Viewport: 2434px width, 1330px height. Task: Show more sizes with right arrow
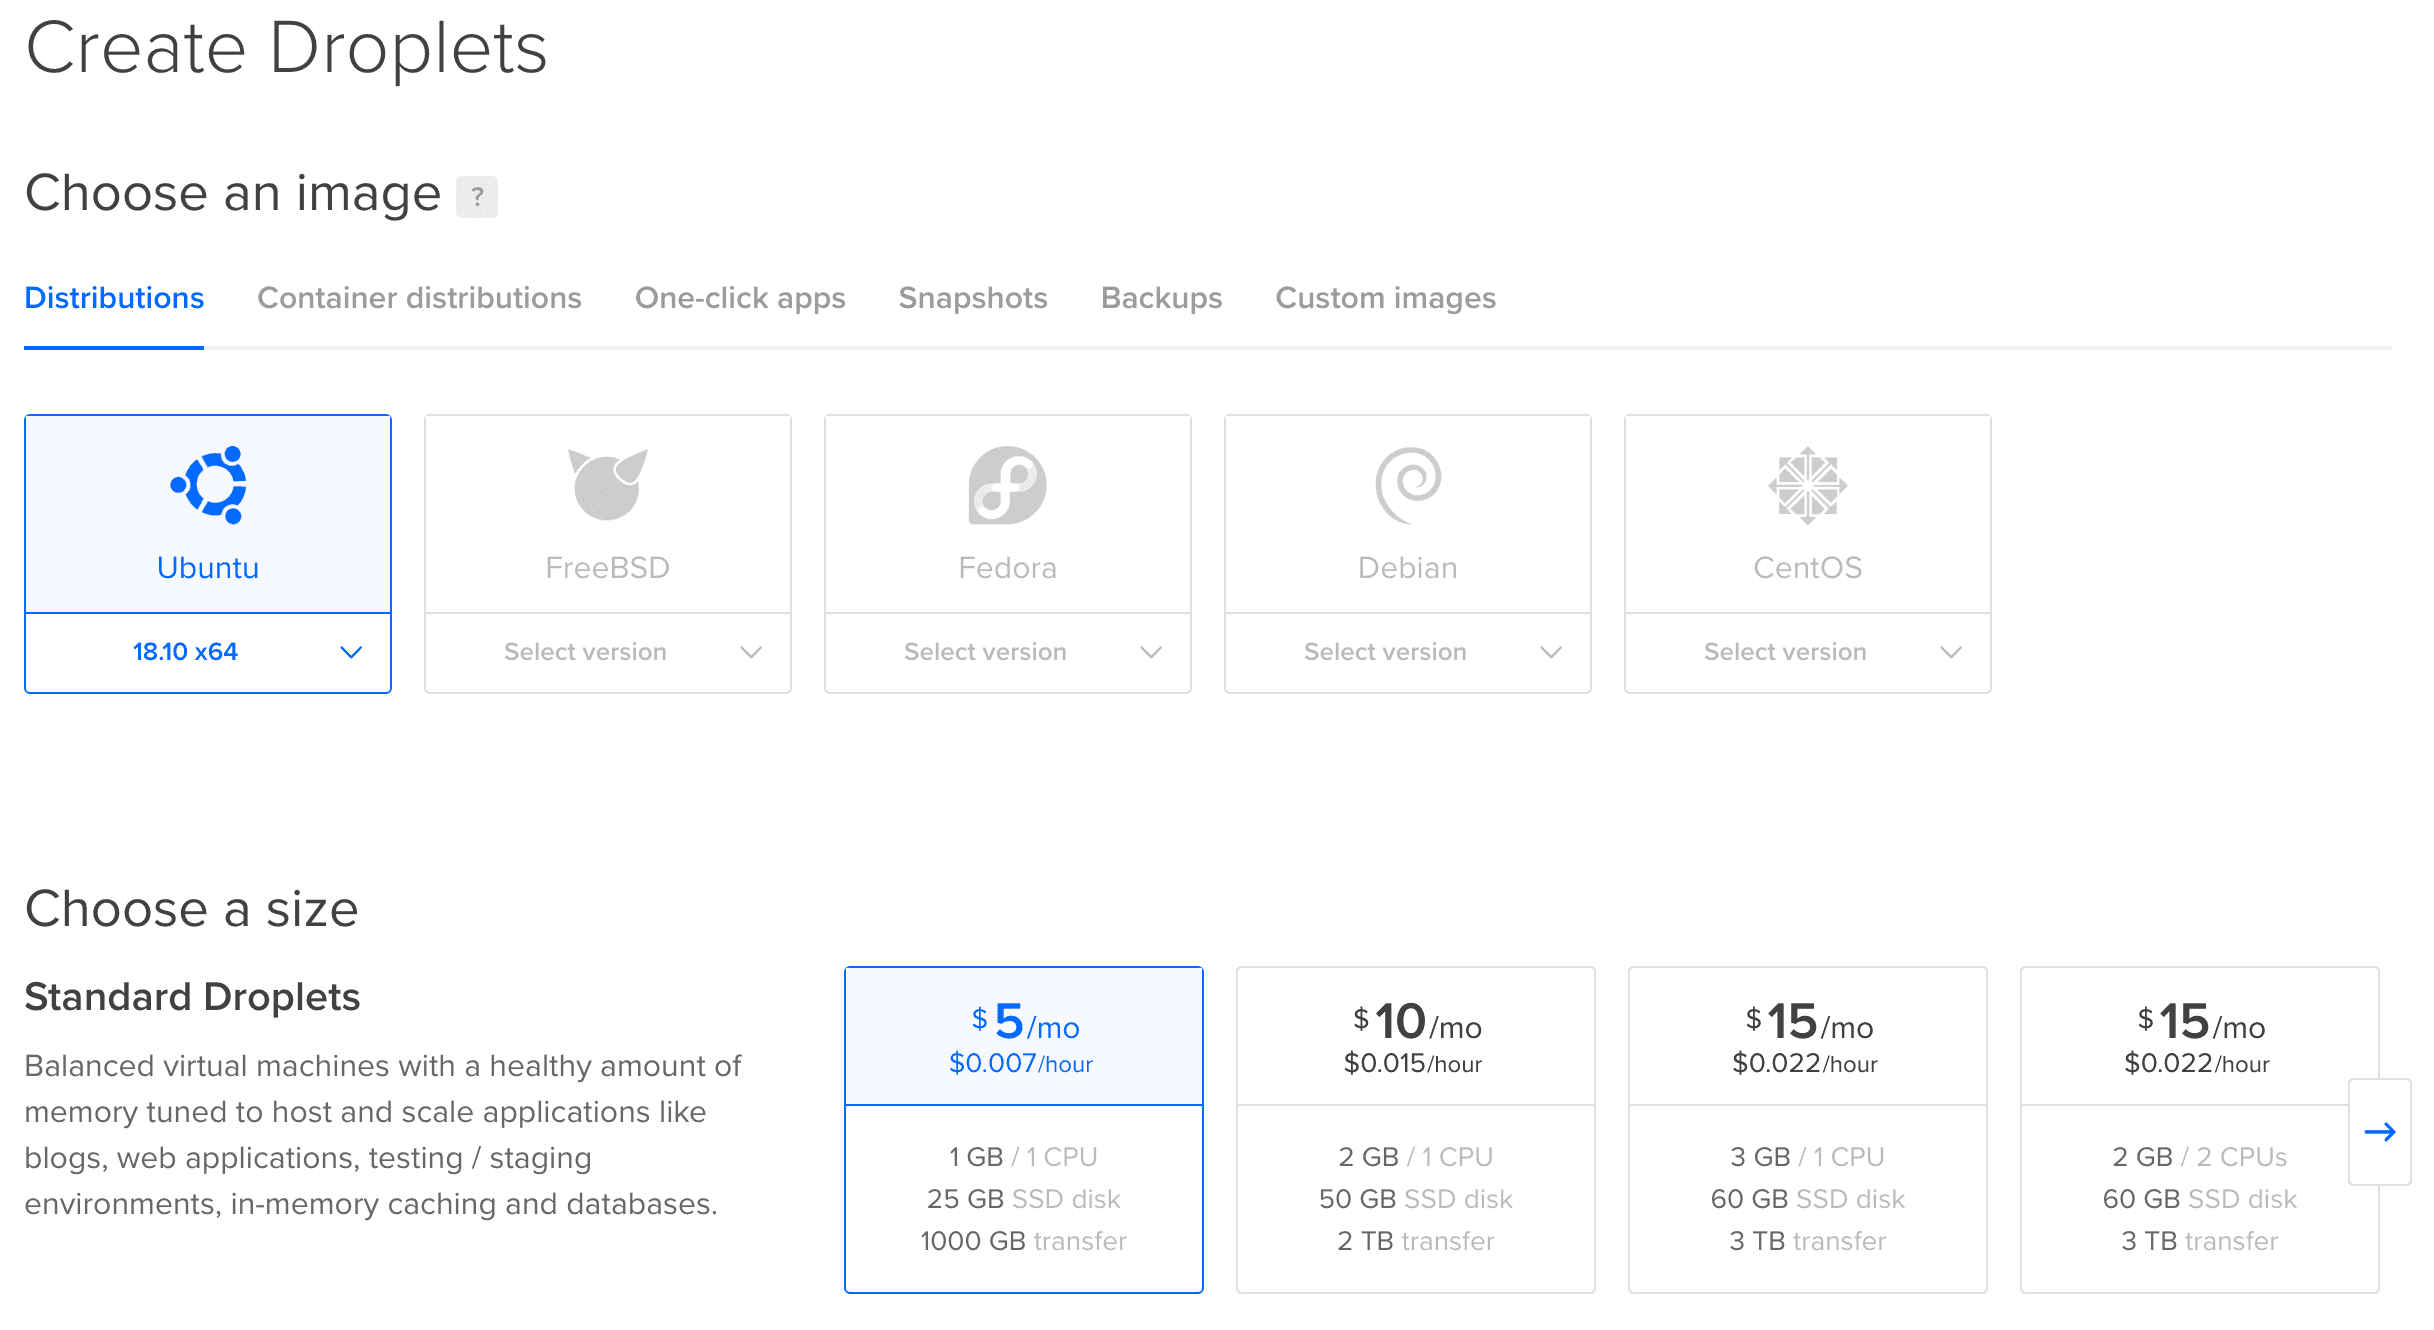[x=2379, y=1132]
